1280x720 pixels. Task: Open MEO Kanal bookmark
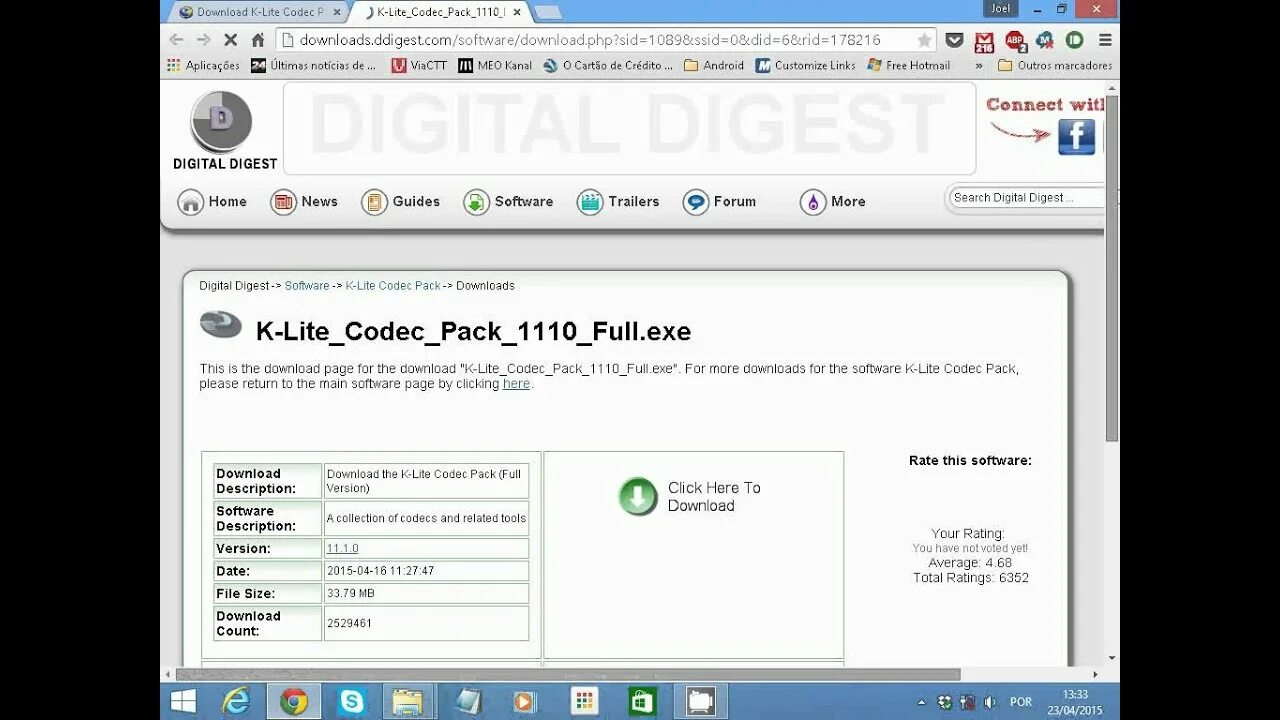tap(495, 65)
